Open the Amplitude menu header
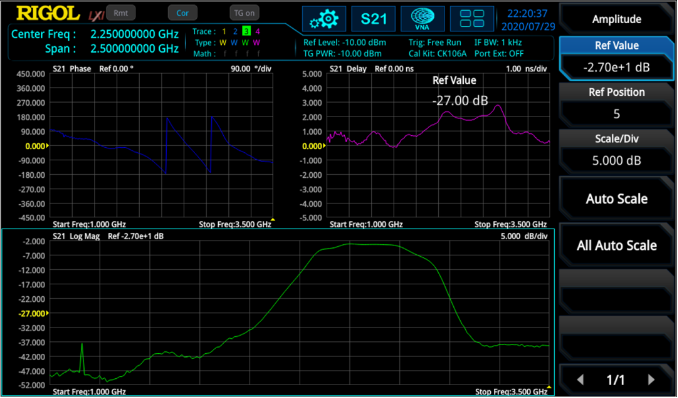678x398 pixels. click(617, 19)
